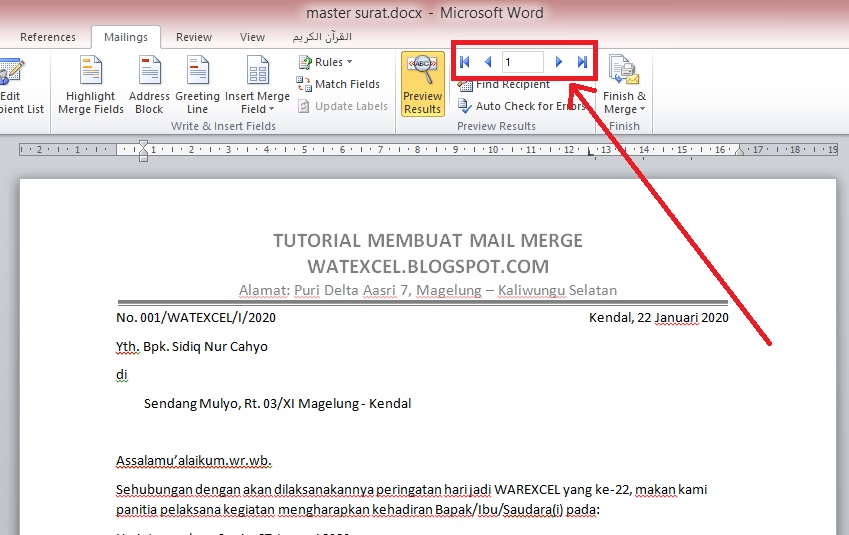Go to previous record
The height and width of the screenshot is (535, 849).
(x=488, y=62)
